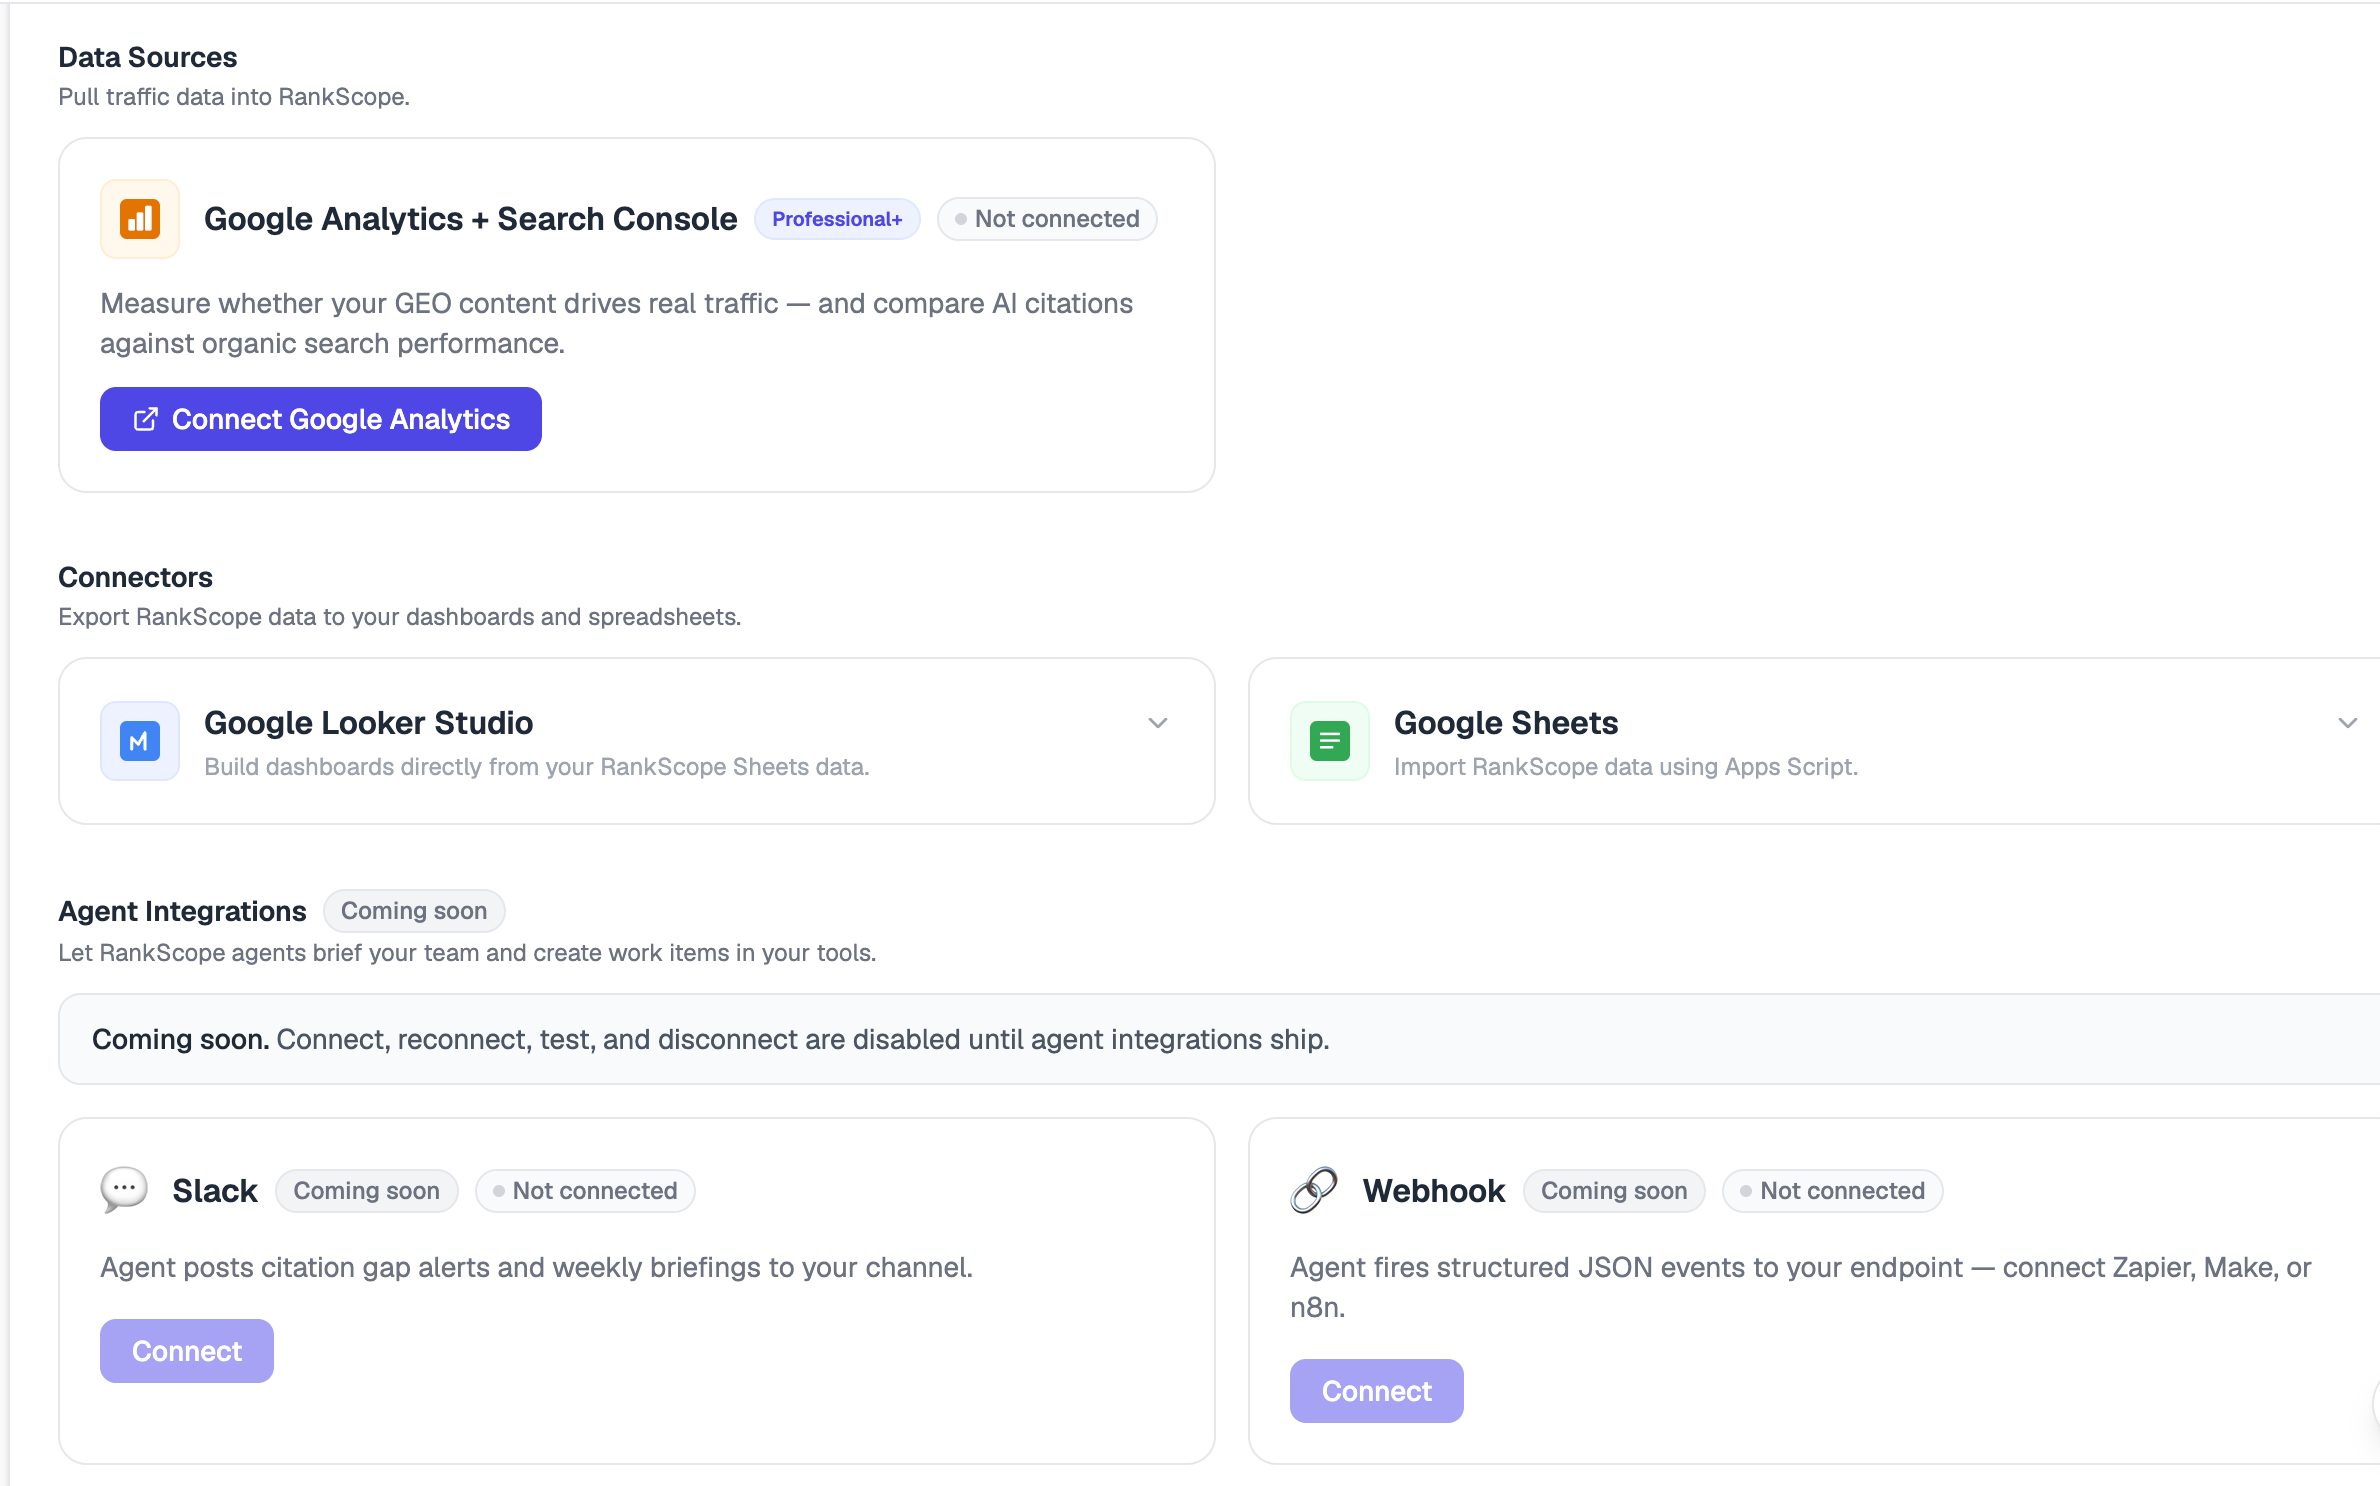Click the 'Agent posts citation gap alerts' description
Viewport: 2380px width, 1486px height.
click(537, 1267)
